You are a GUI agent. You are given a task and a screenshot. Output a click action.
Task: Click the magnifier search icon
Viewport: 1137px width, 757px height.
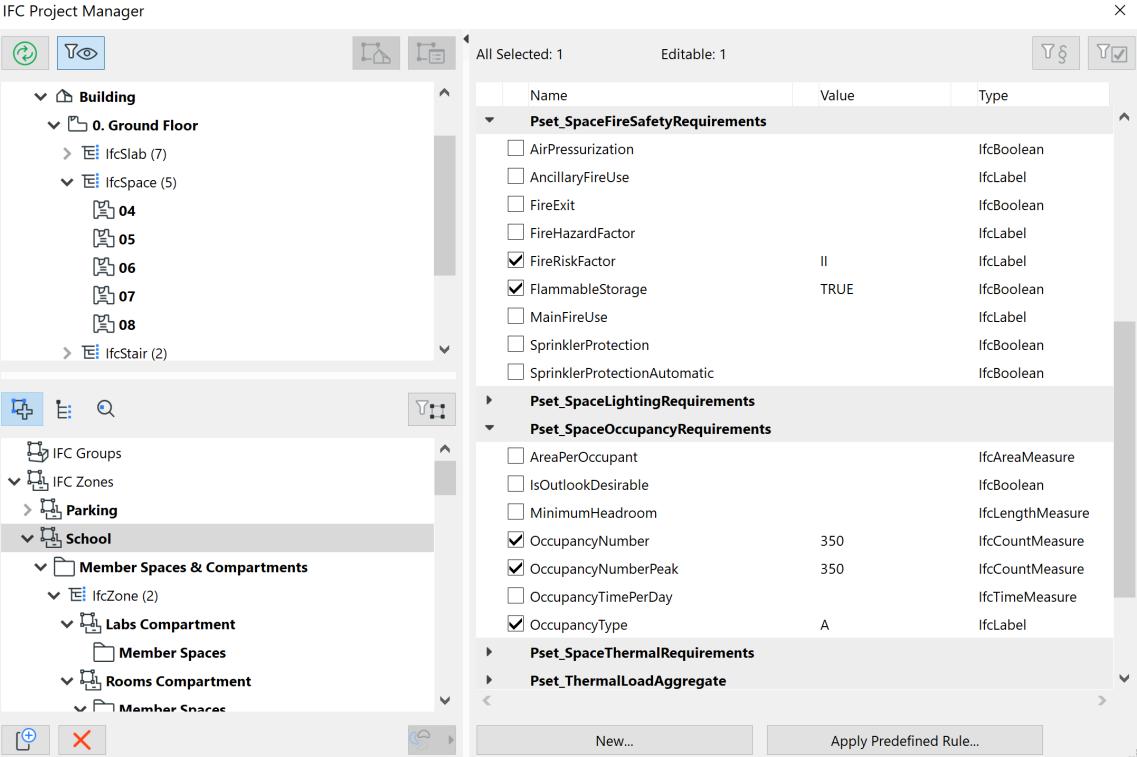coord(105,408)
